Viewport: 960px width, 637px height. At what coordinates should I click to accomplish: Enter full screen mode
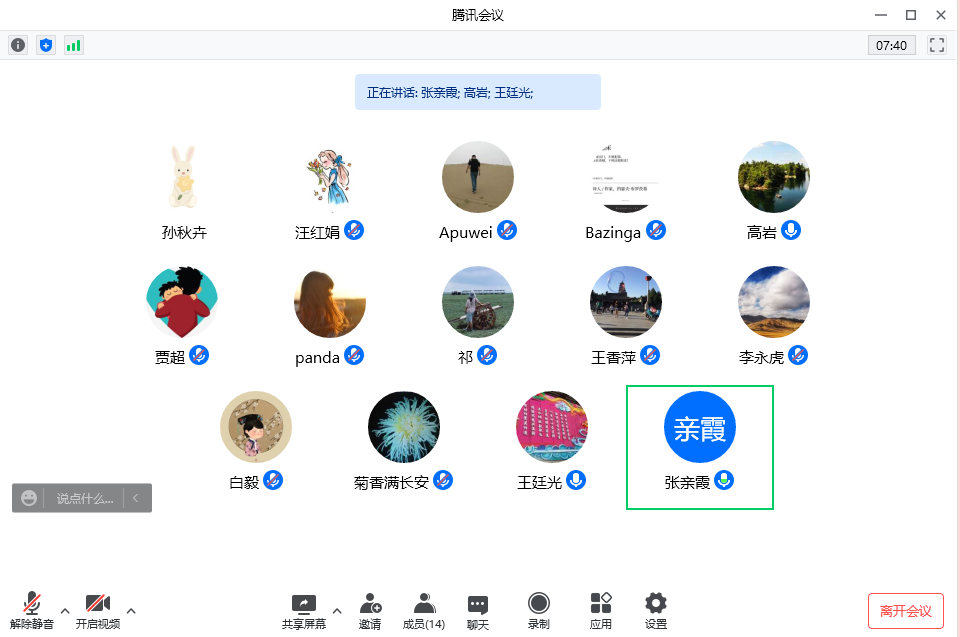coord(937,45)
